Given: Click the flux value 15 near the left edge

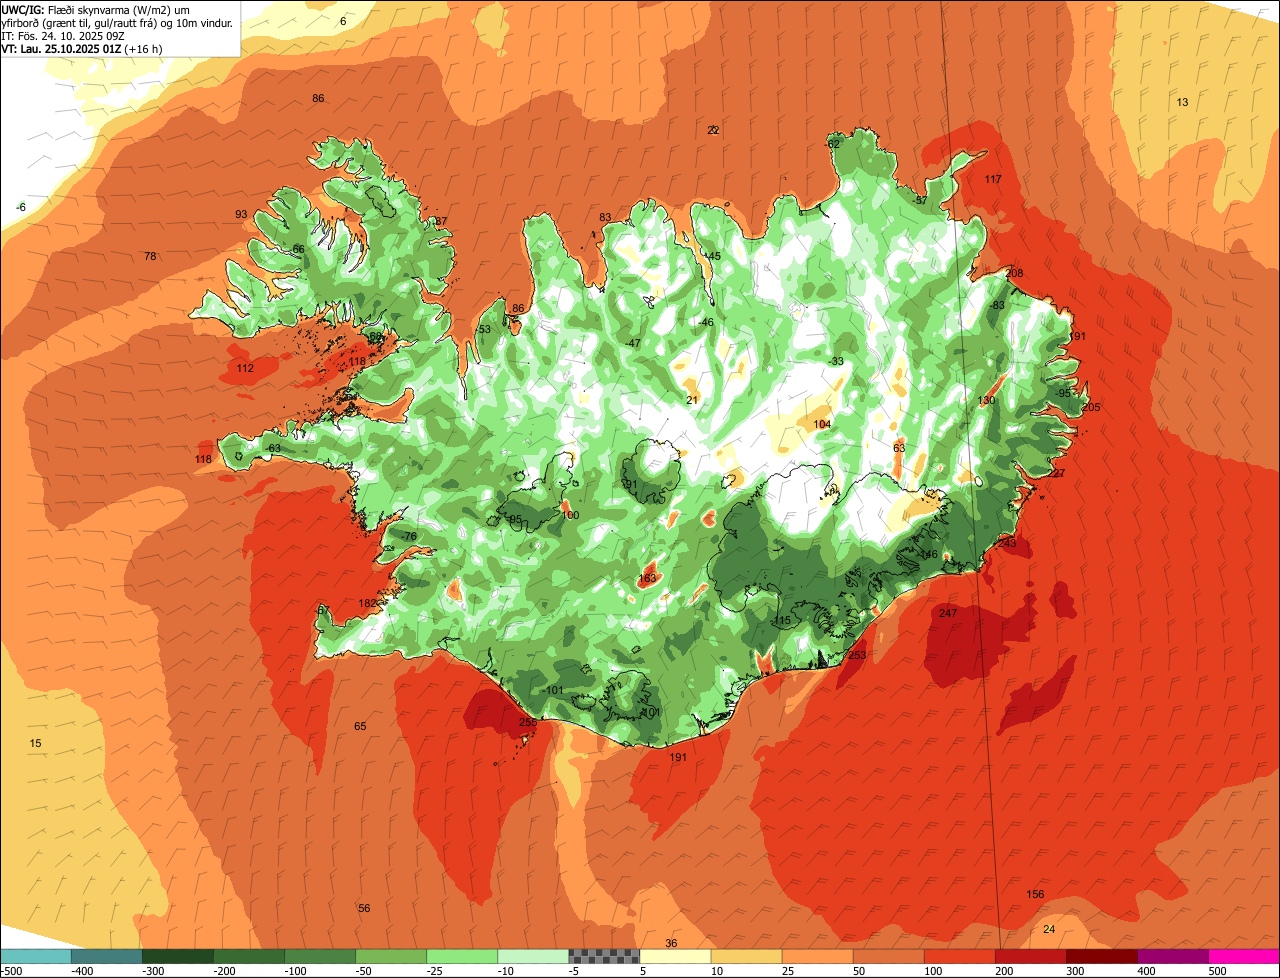Looking at the screenshot, I should click(35, 743).
